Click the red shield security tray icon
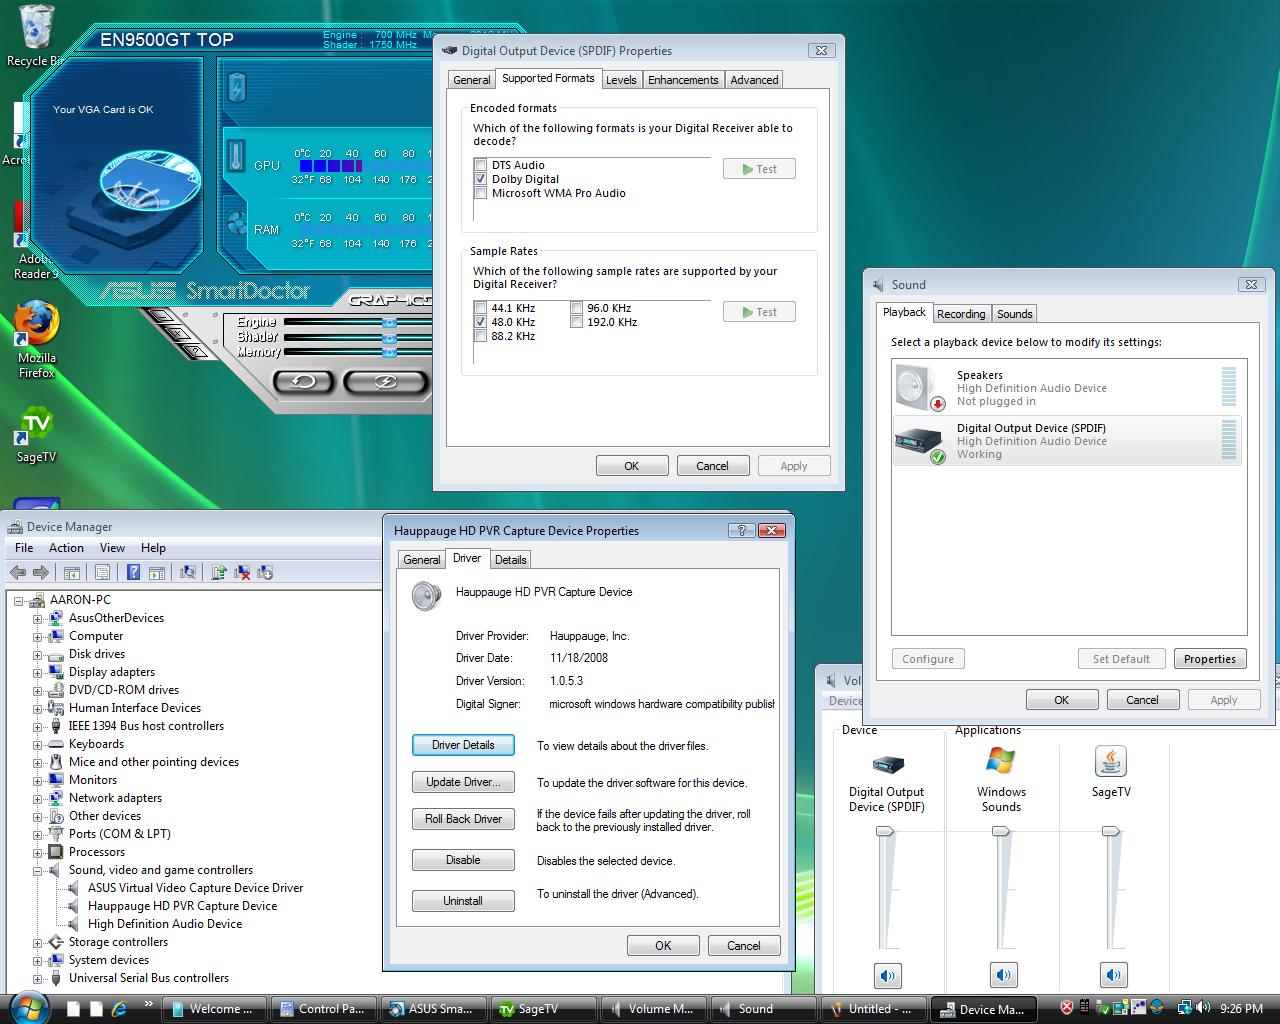1280x1024 pixels. [x=1066, y=1008]
